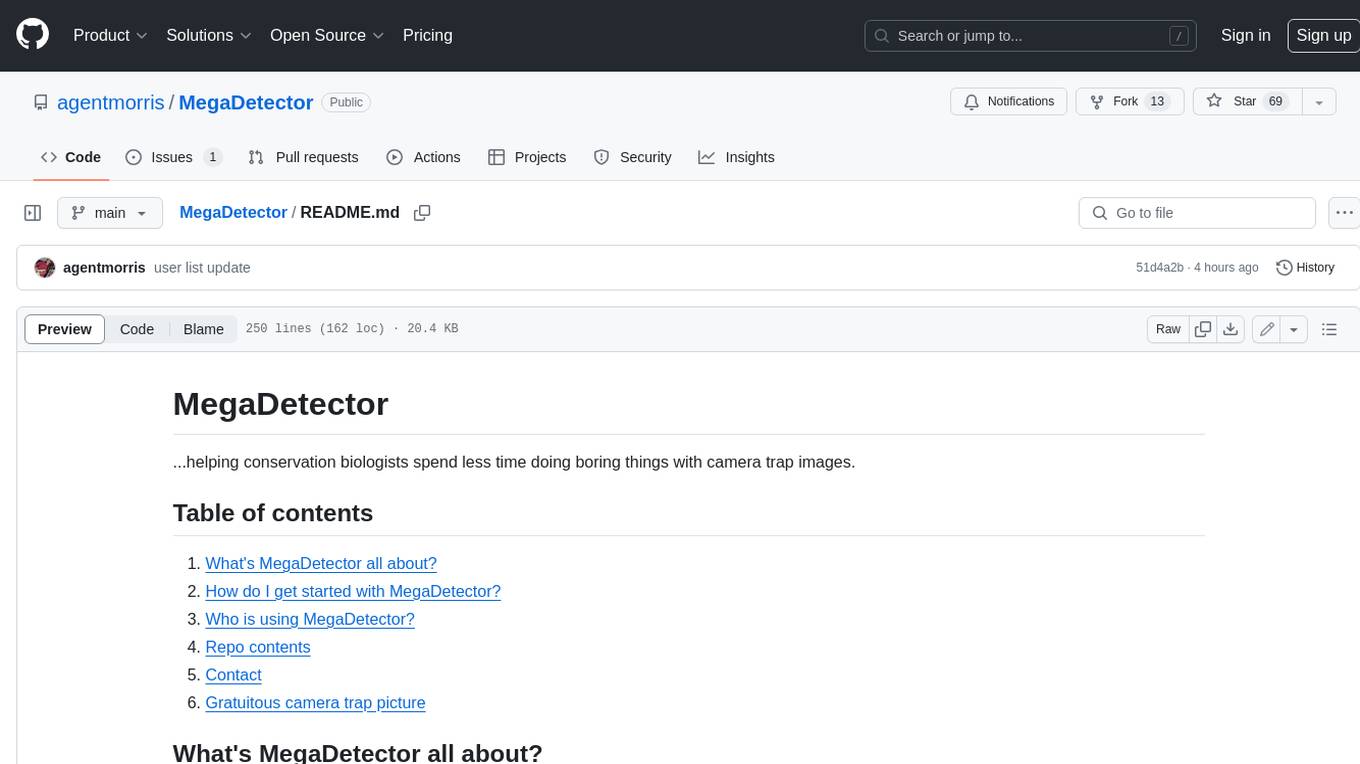This screenshot has height=764, width=1360.
Task: Copy the README.md file path
Action: pos(422,213)
